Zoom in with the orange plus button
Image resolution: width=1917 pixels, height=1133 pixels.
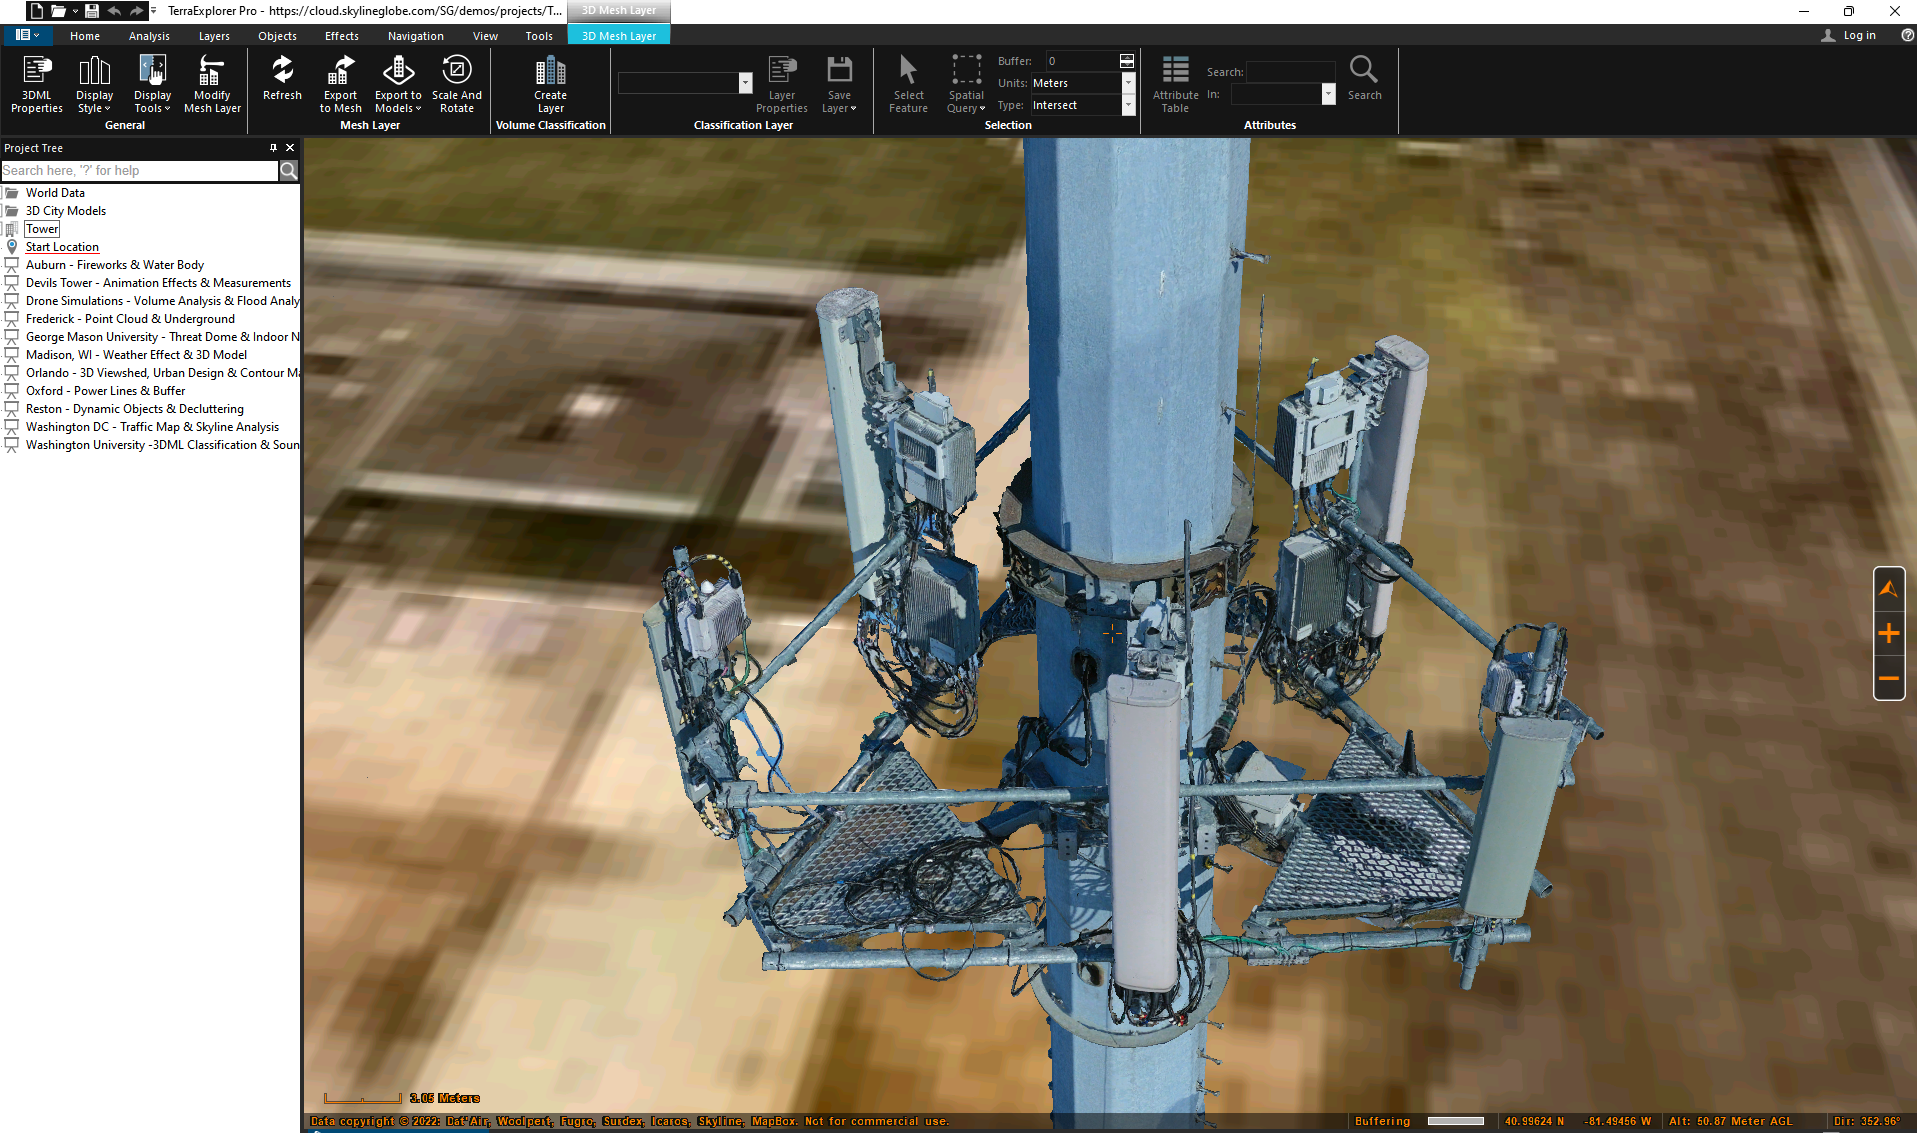1888,633
